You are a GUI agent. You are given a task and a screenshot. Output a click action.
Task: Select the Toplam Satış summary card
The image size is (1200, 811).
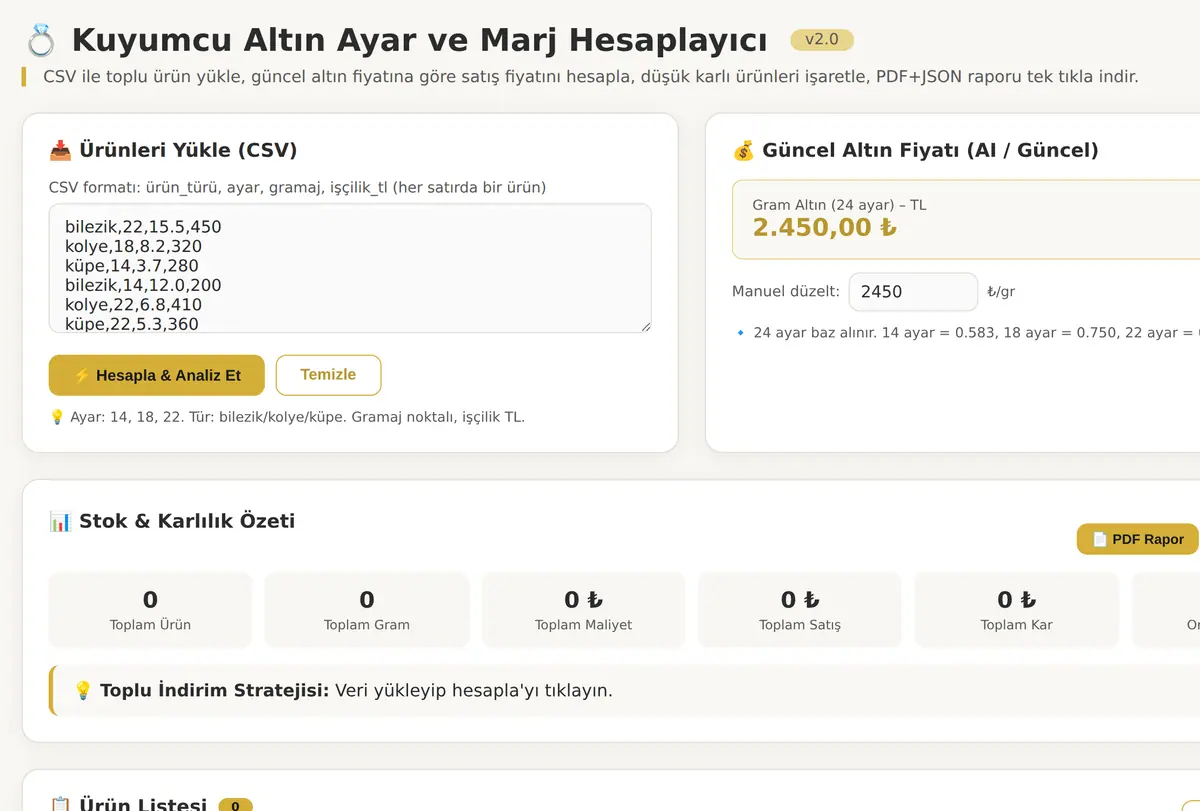pos(800,610)
